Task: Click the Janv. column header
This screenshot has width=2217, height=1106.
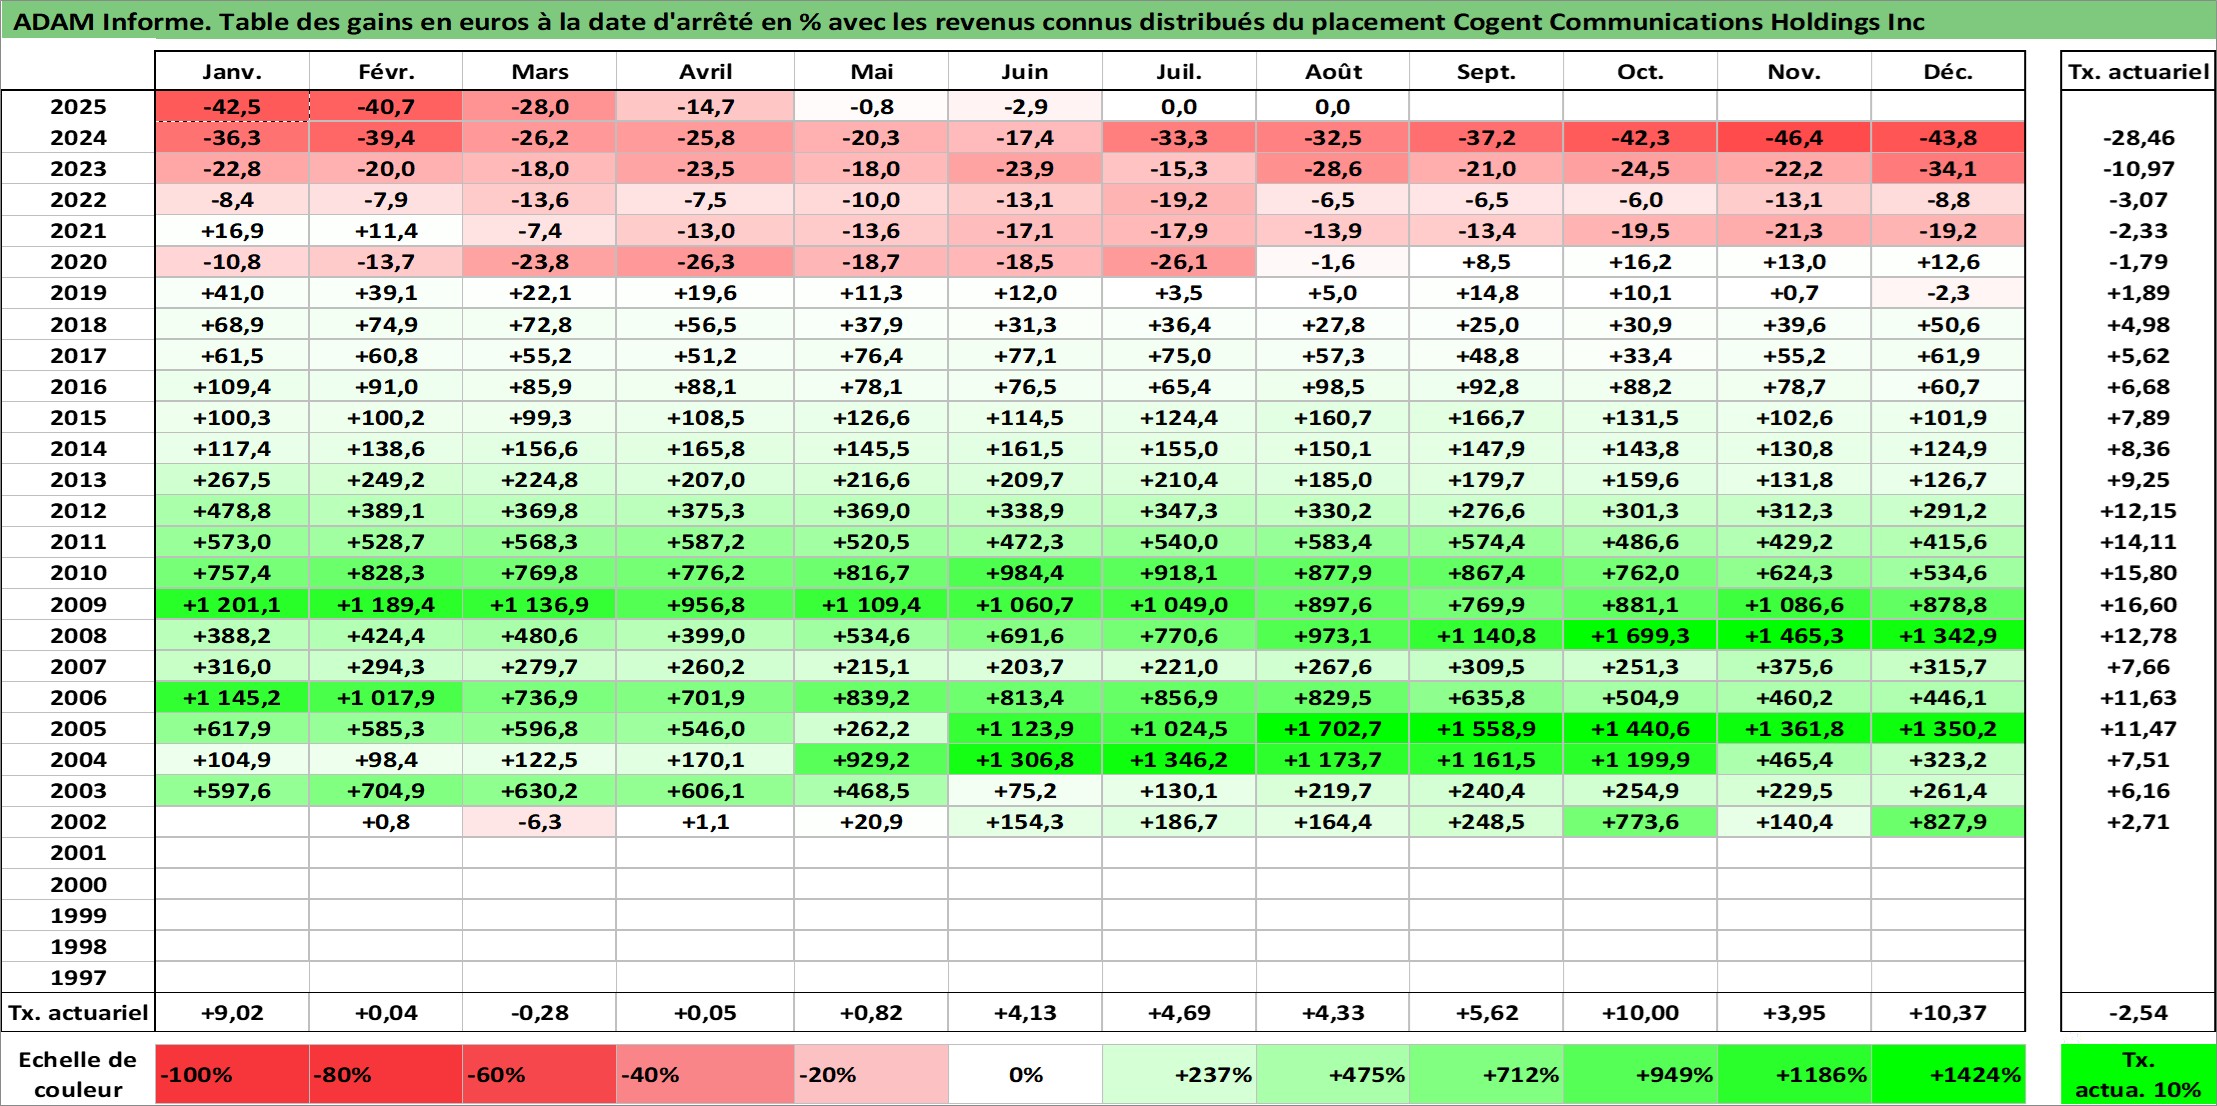Action: tap(232, 71)
